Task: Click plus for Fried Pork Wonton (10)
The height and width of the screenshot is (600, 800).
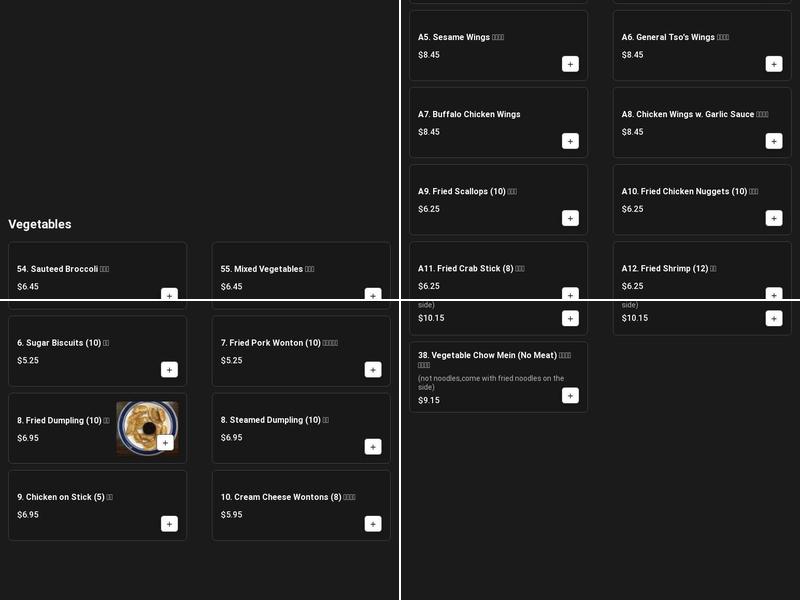Action: point(373,370)
